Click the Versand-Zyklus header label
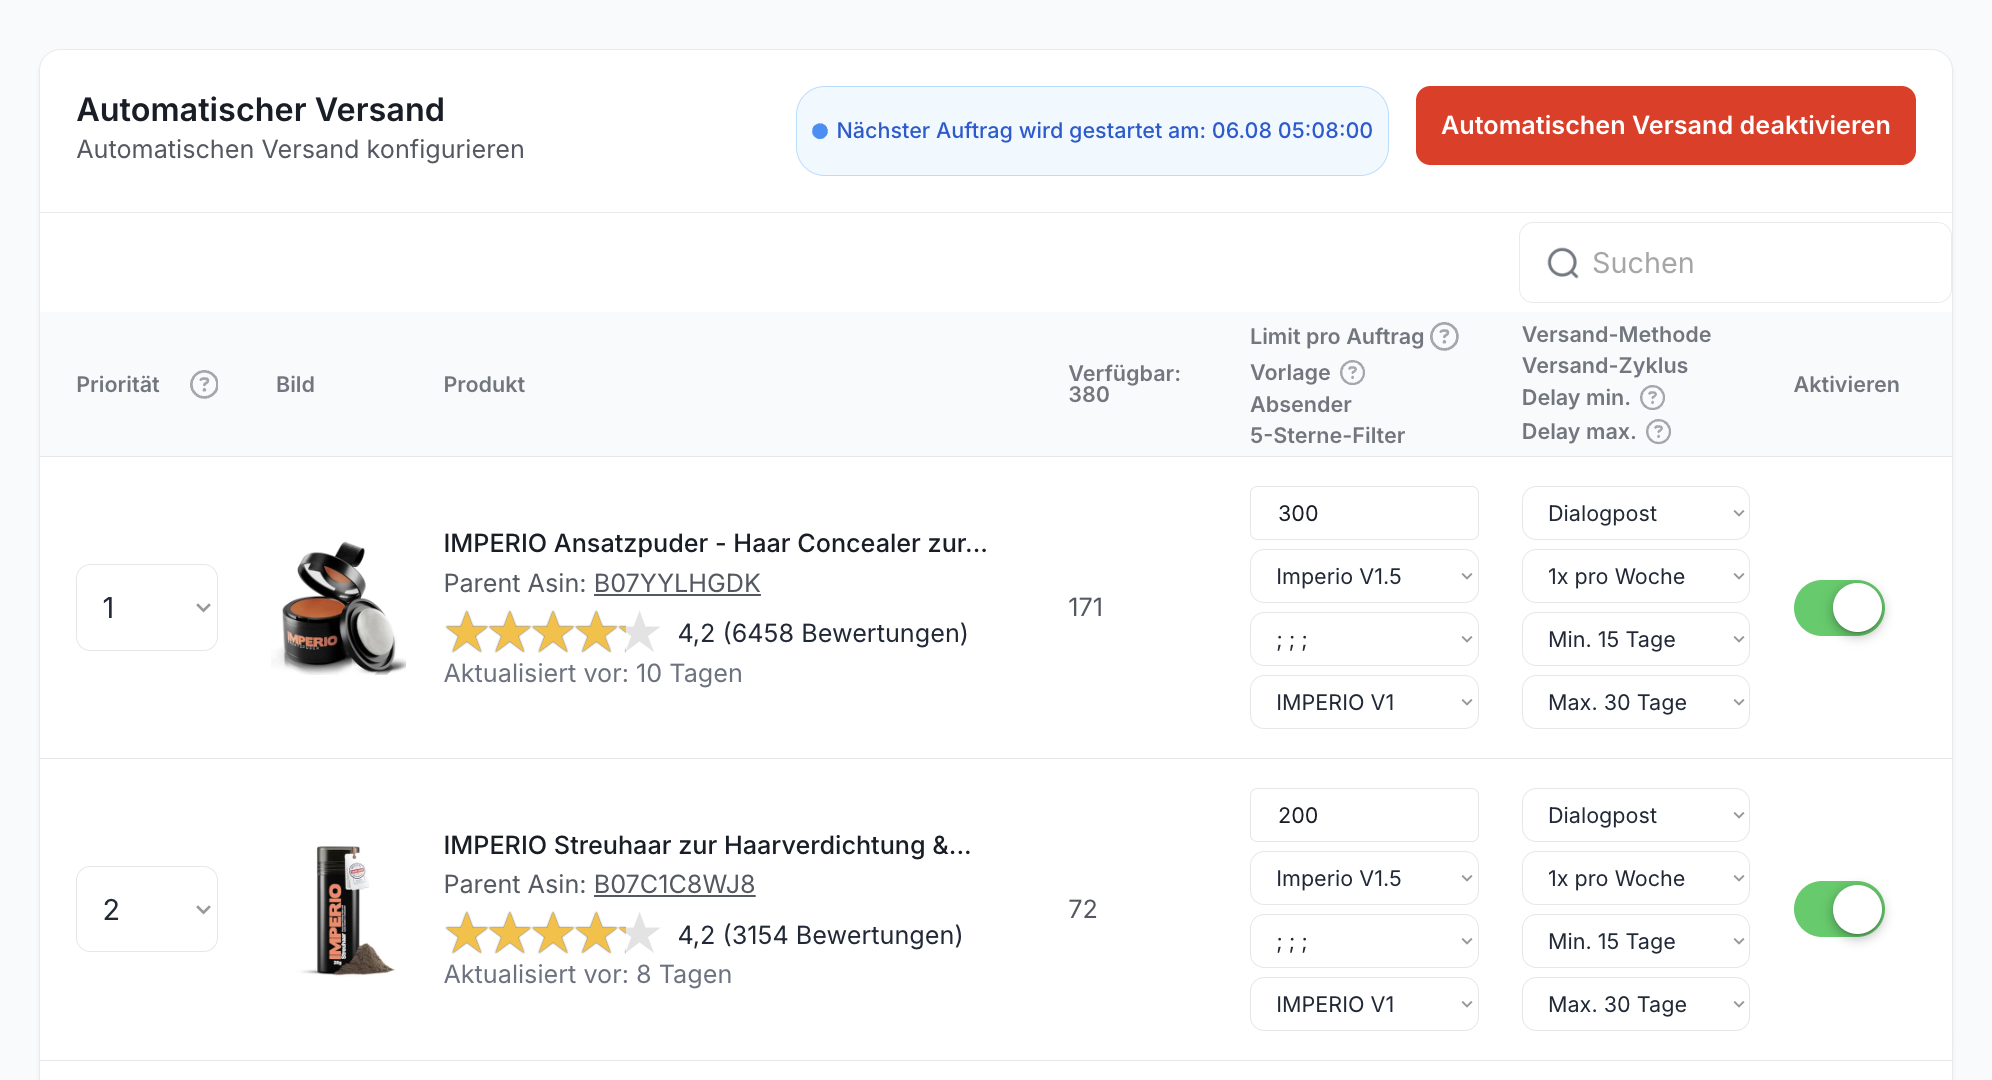This screenshot has width=1992, height=1080. point(1604,365)
